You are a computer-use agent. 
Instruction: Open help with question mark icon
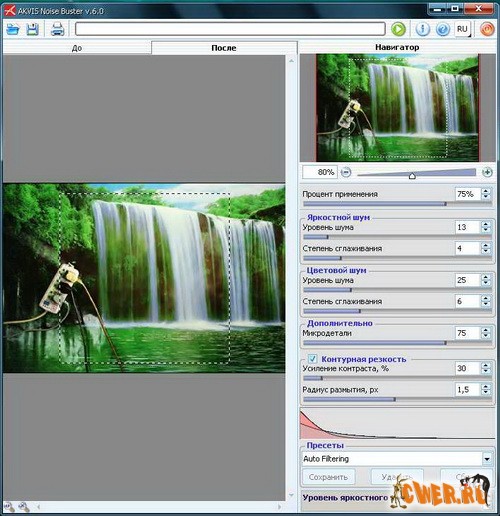pyautogui.click(x=442, y=29)
